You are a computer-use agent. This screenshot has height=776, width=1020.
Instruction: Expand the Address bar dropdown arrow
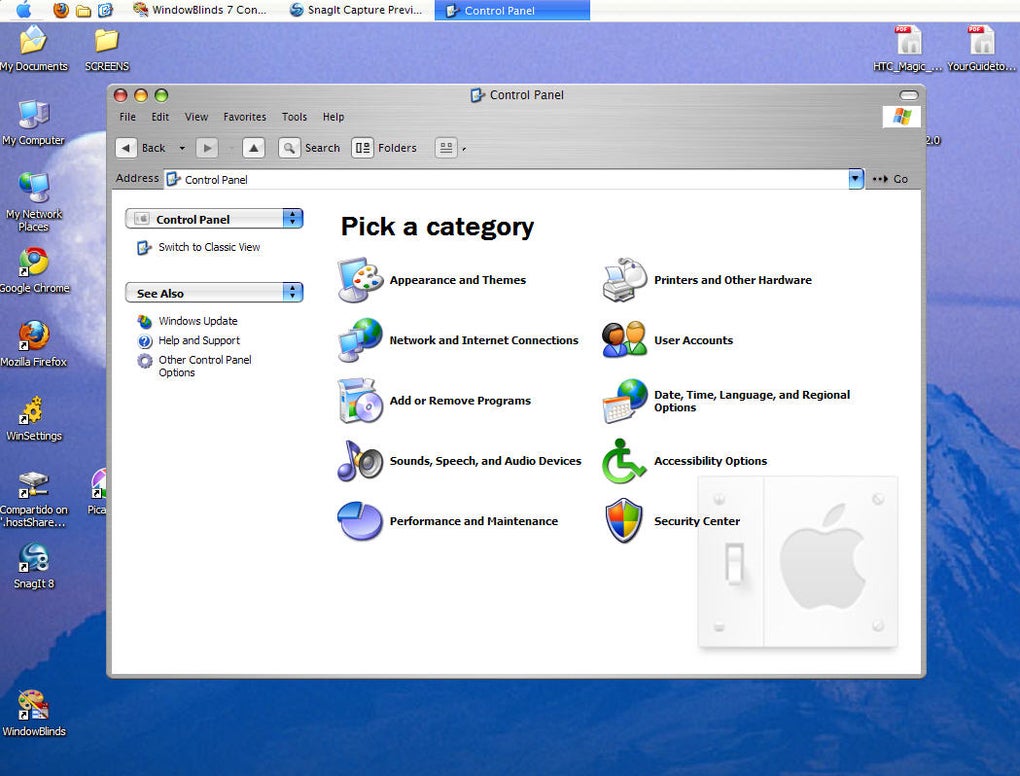pos(856,179)
